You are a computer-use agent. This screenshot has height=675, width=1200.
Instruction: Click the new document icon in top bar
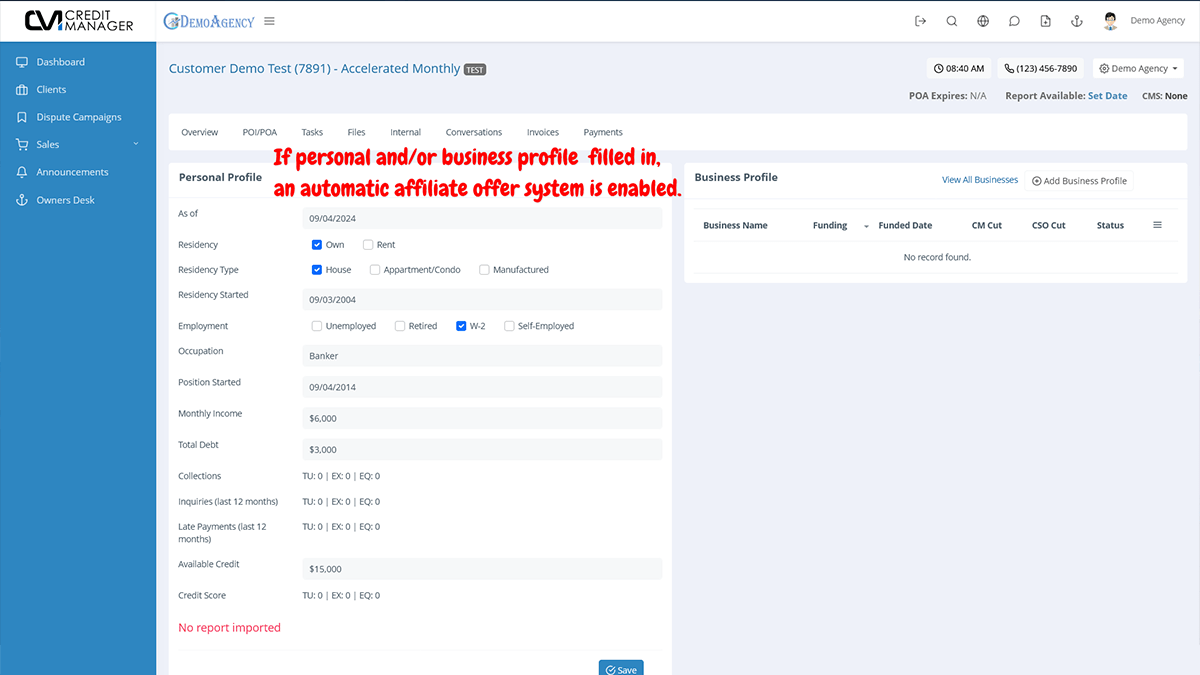[x=1045, y=20]
